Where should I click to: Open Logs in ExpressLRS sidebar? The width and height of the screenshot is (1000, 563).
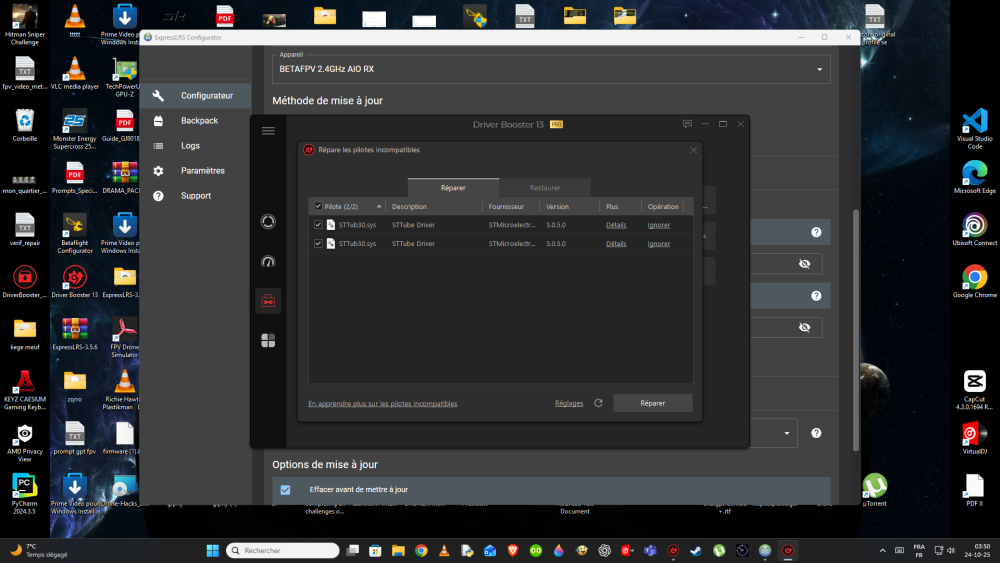point(190,146)
